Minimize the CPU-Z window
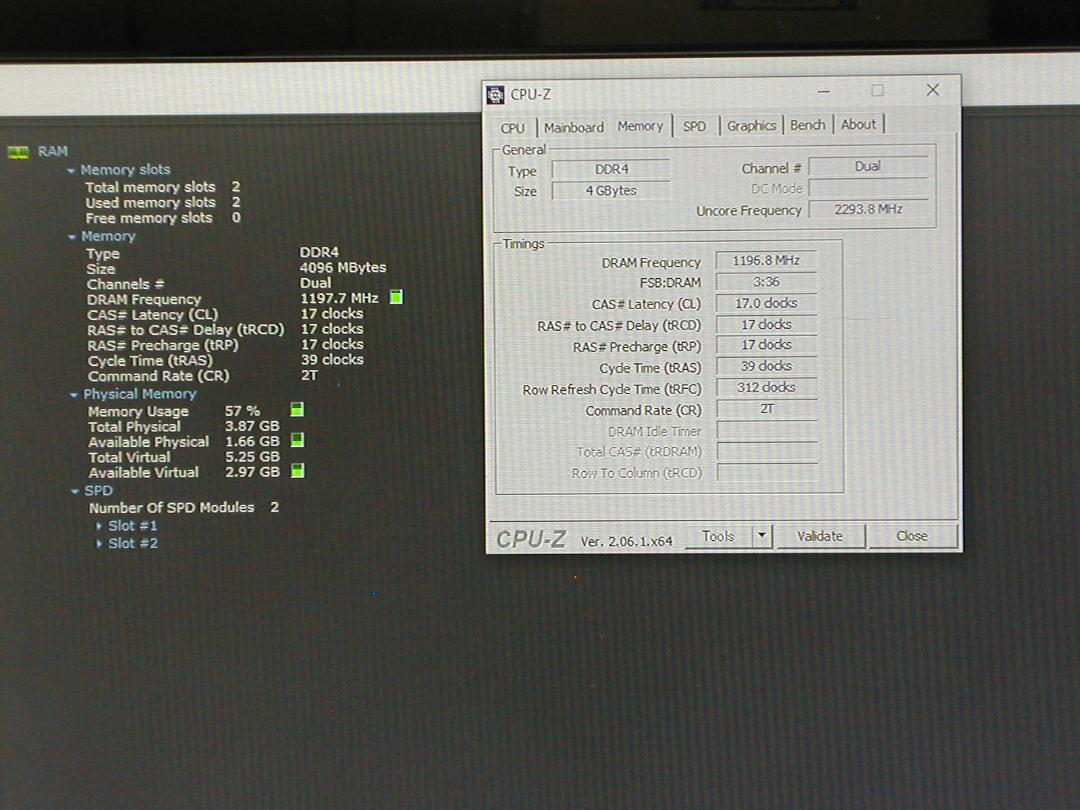 coord(824,91)
